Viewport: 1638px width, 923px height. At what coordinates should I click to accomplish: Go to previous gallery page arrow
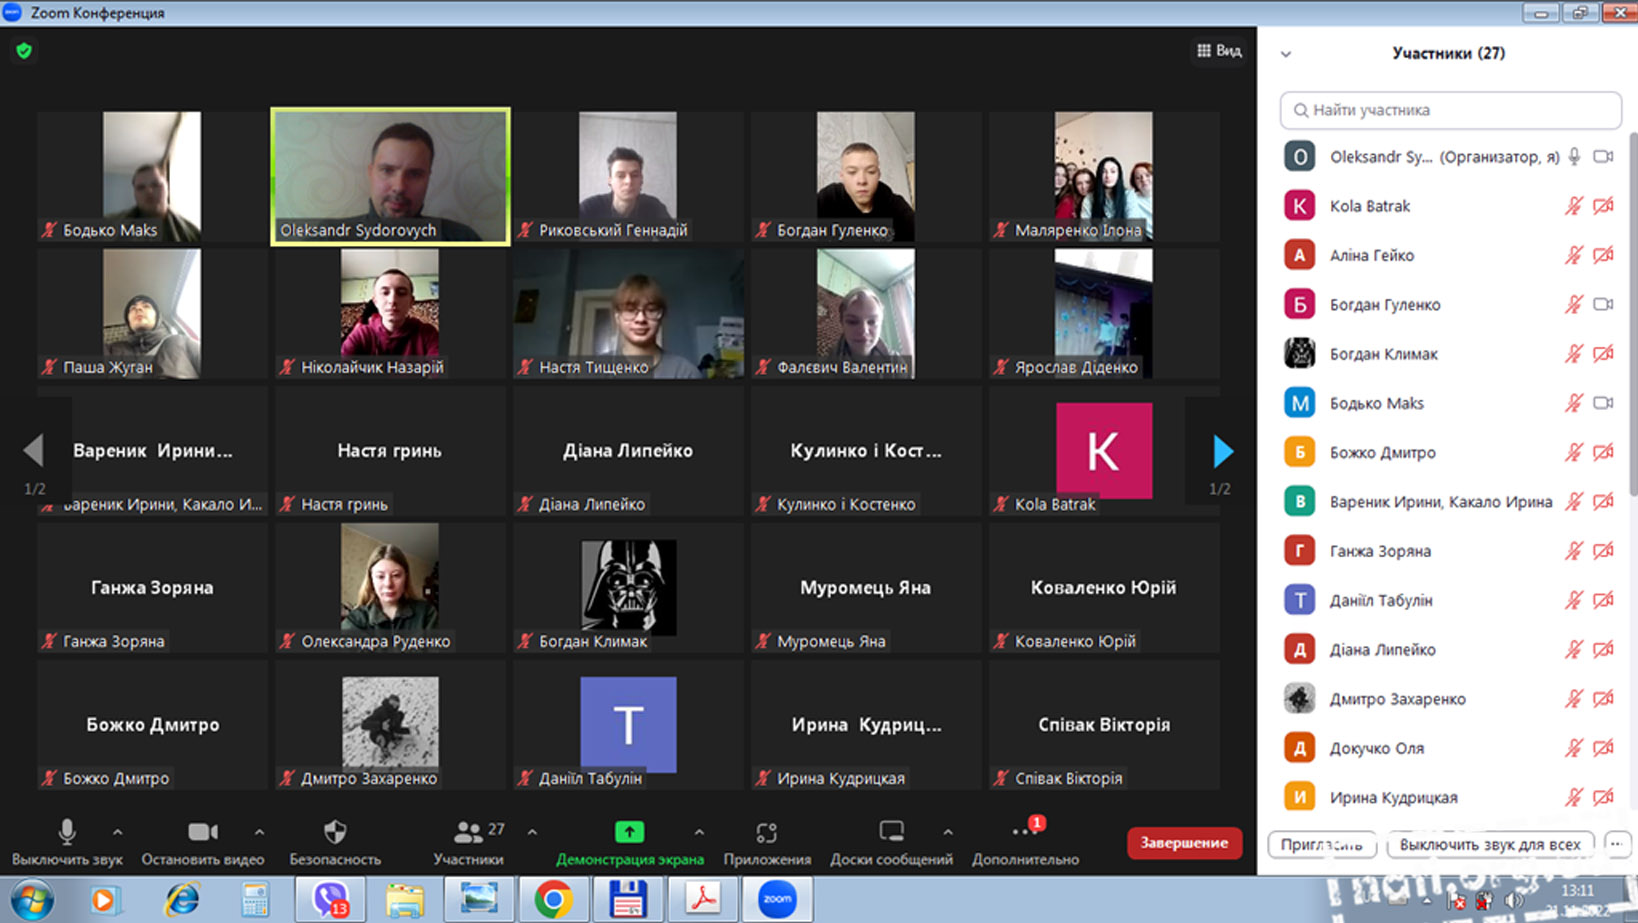pyautogui.click(x=33, y=451)
